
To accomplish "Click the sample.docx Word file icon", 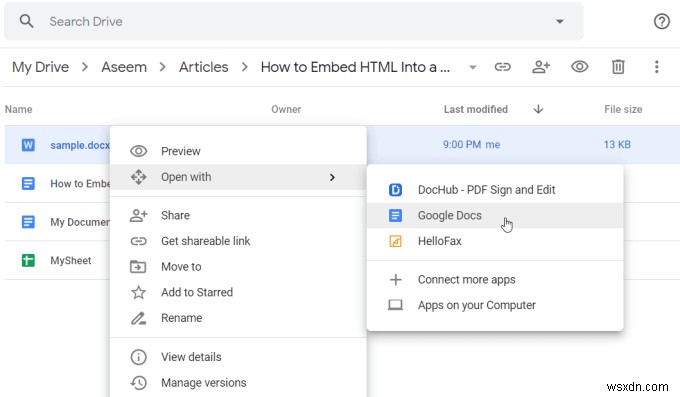I will point(28,145).
